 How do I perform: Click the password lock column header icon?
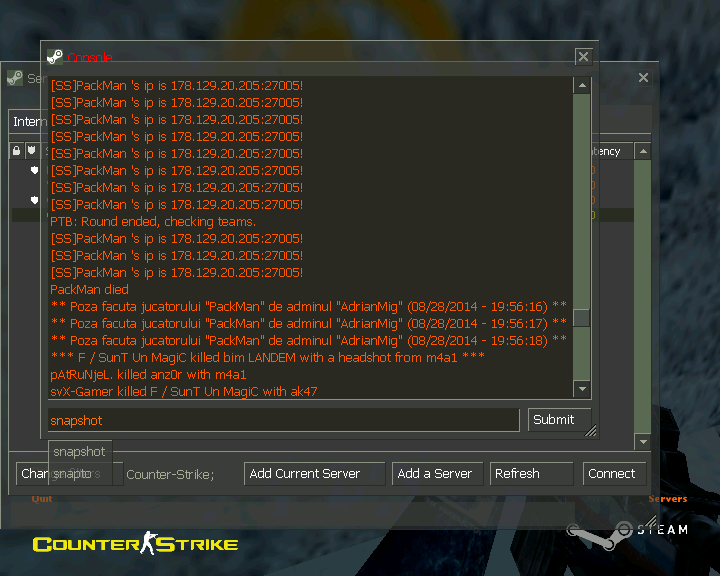point(17,151)
